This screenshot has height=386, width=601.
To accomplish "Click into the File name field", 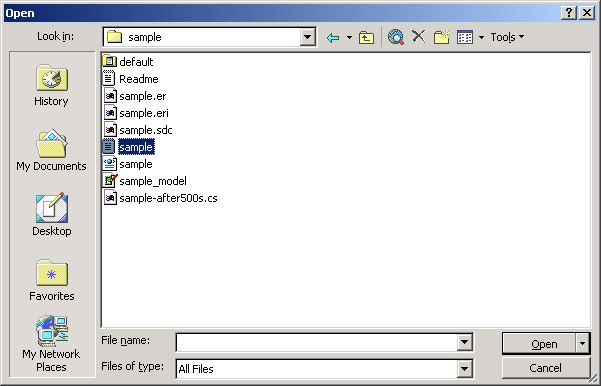I will coord(317,342).
